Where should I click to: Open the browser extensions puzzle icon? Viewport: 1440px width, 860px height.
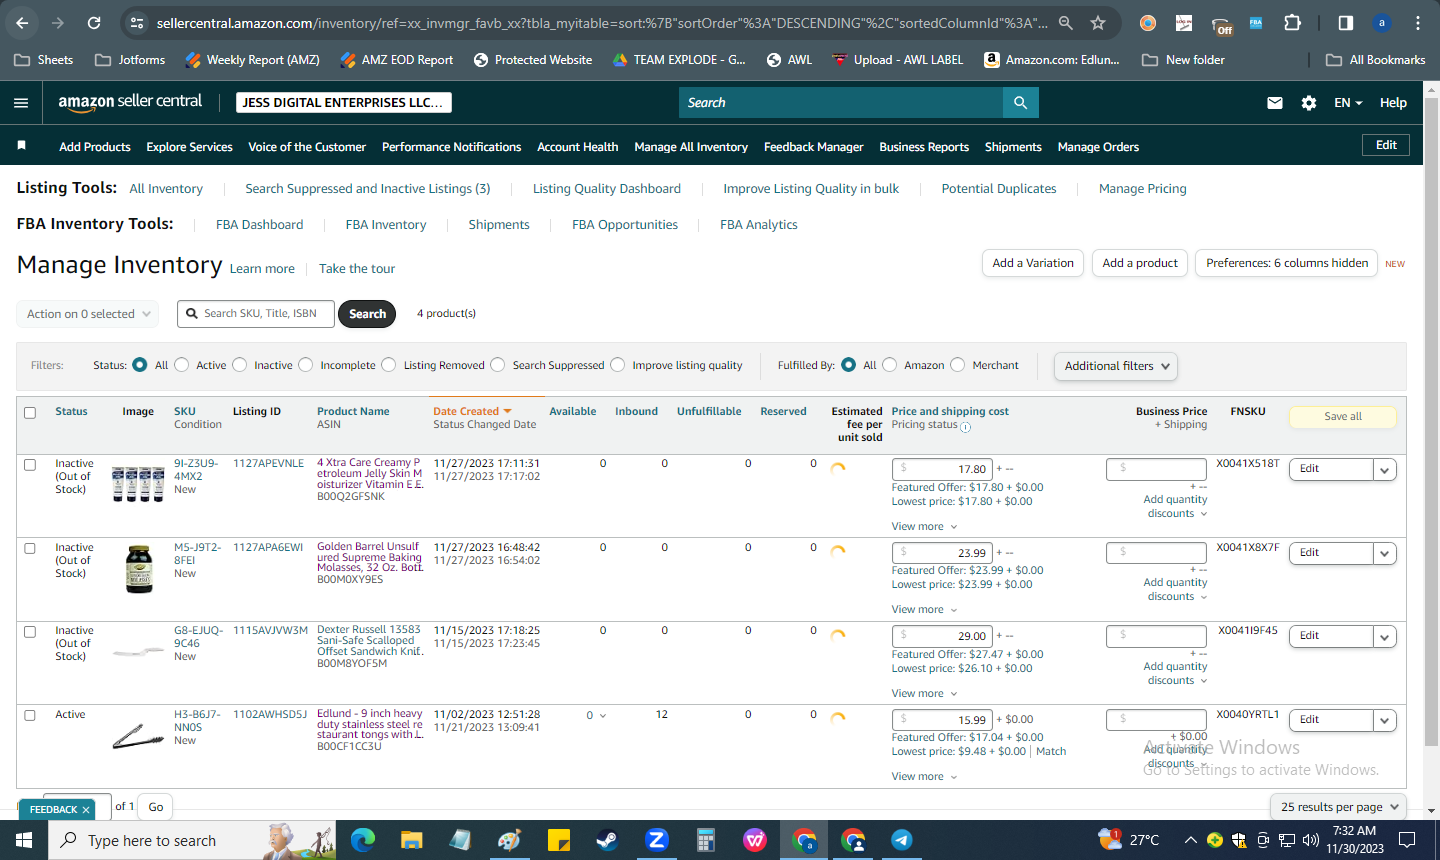1292,22
